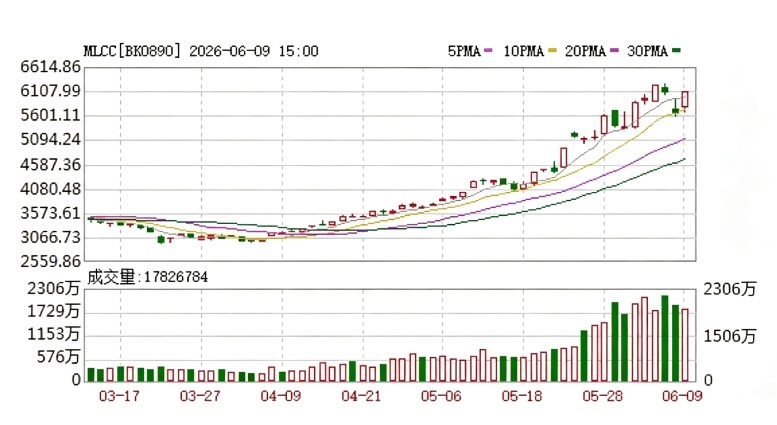Click the price axis value 5094.24

[50, 140]
